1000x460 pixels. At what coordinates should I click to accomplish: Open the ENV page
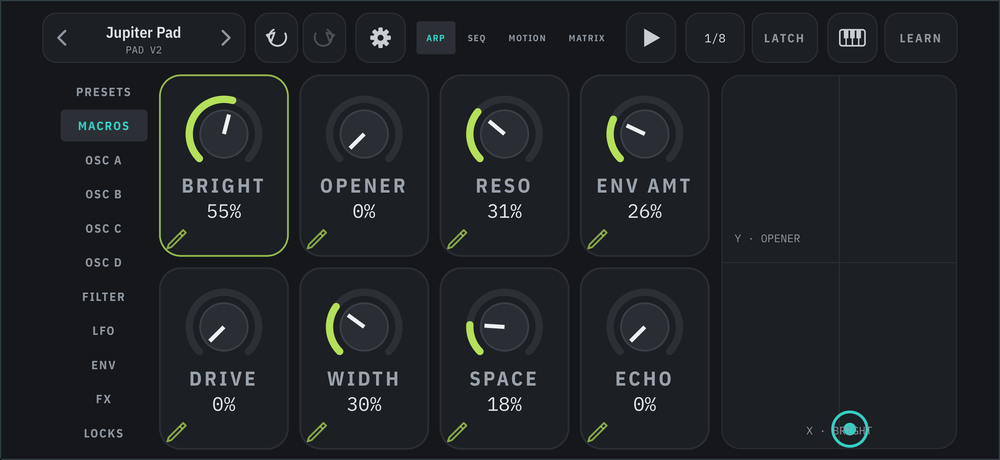coord(104,365)
